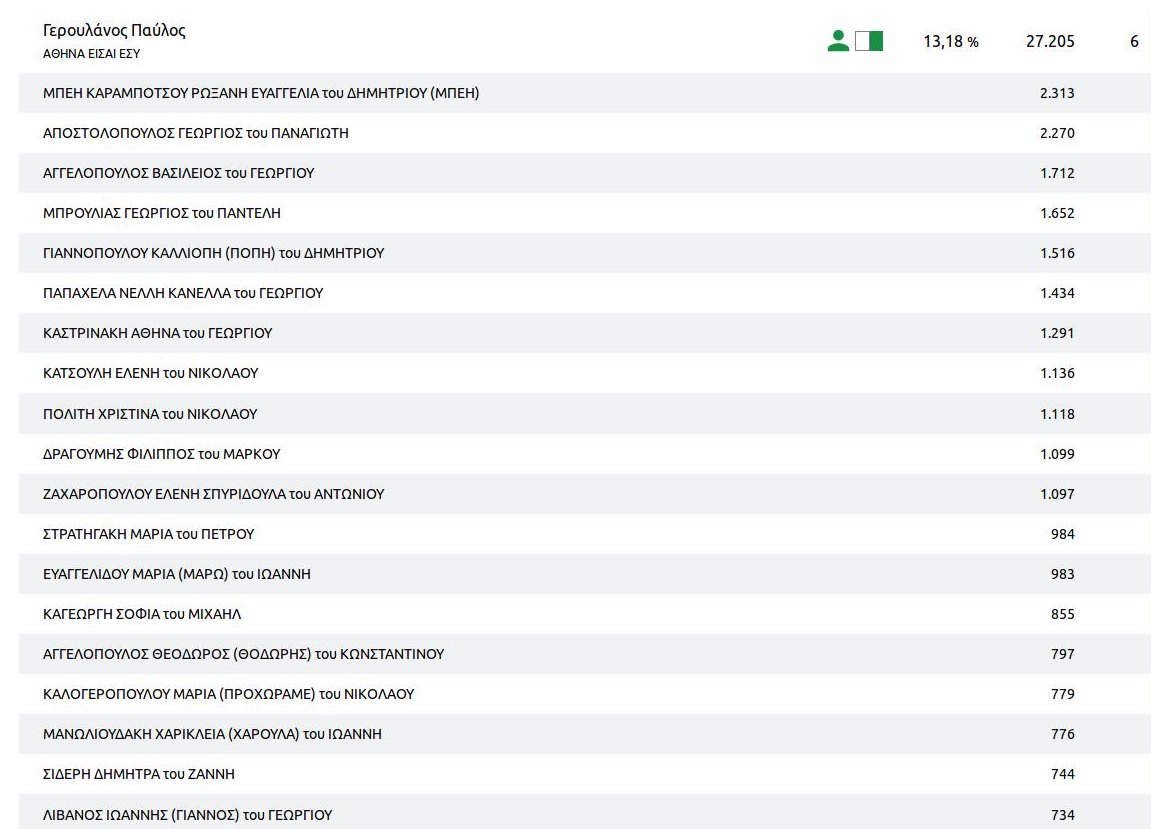Click the total votes 27.205

pos(1050,42)
